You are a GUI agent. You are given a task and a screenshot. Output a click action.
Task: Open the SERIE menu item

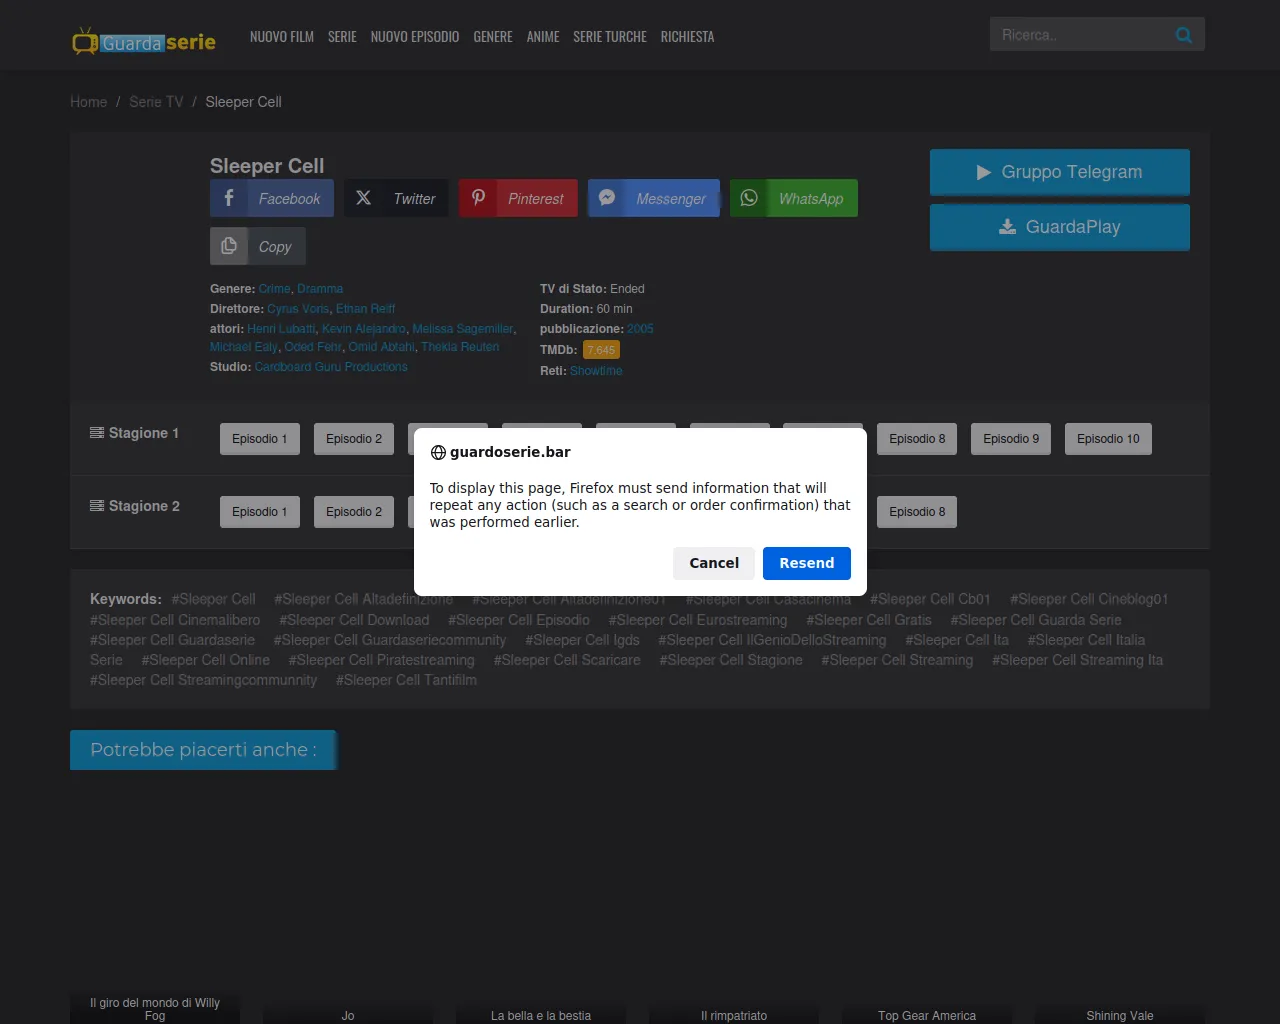(x=342, y=37)
